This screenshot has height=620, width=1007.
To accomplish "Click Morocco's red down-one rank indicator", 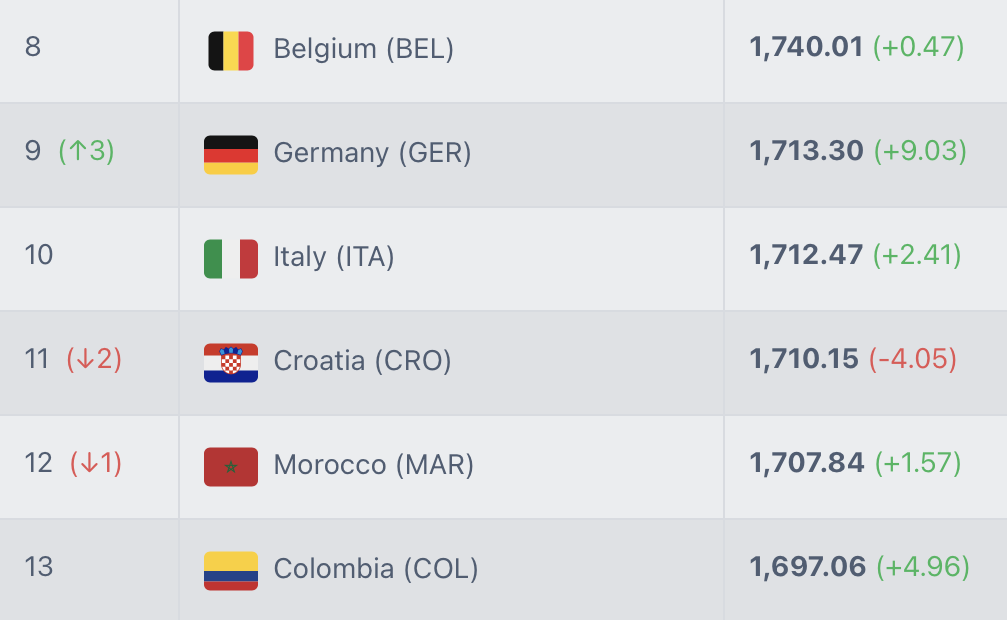I will coord(96,463).
